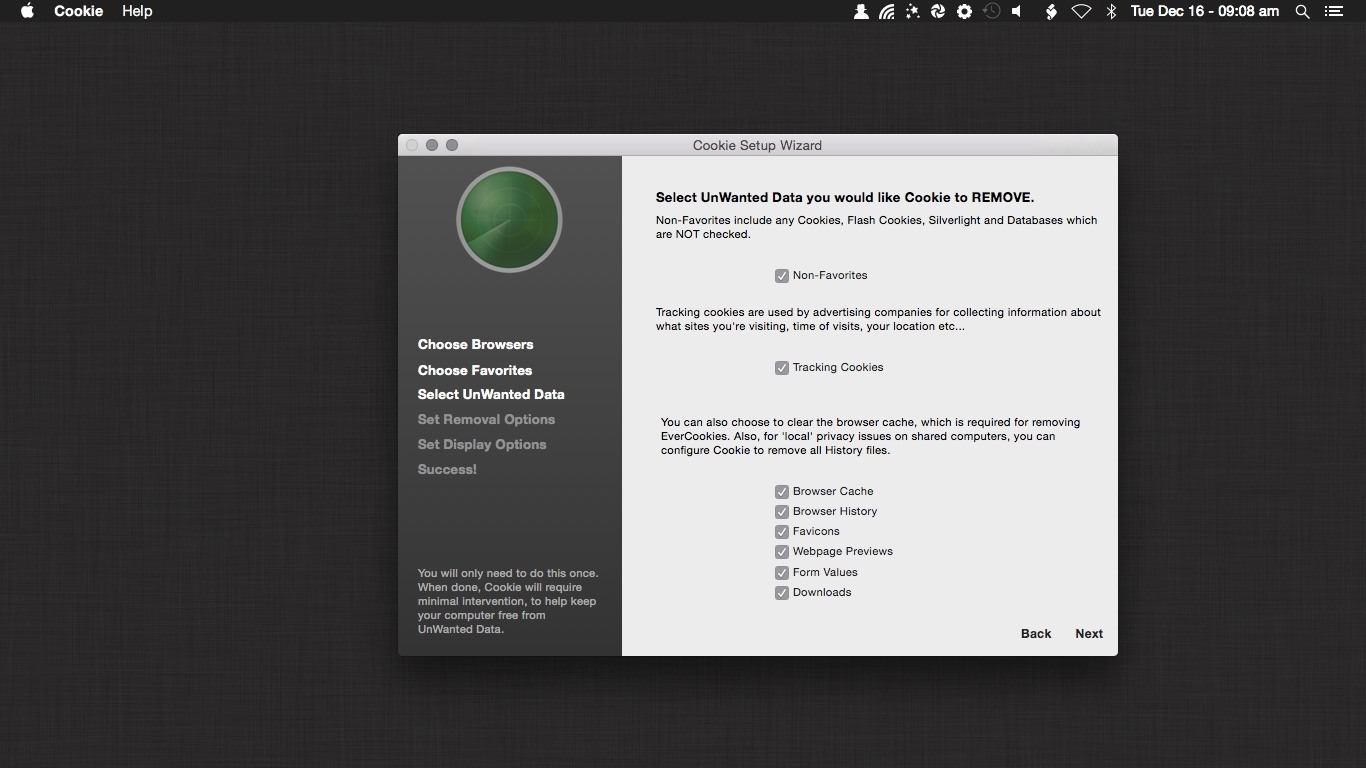Toggle the Webpage Previews checkbox
Viewport: 1366px width, 768px height.
[782, 552]
